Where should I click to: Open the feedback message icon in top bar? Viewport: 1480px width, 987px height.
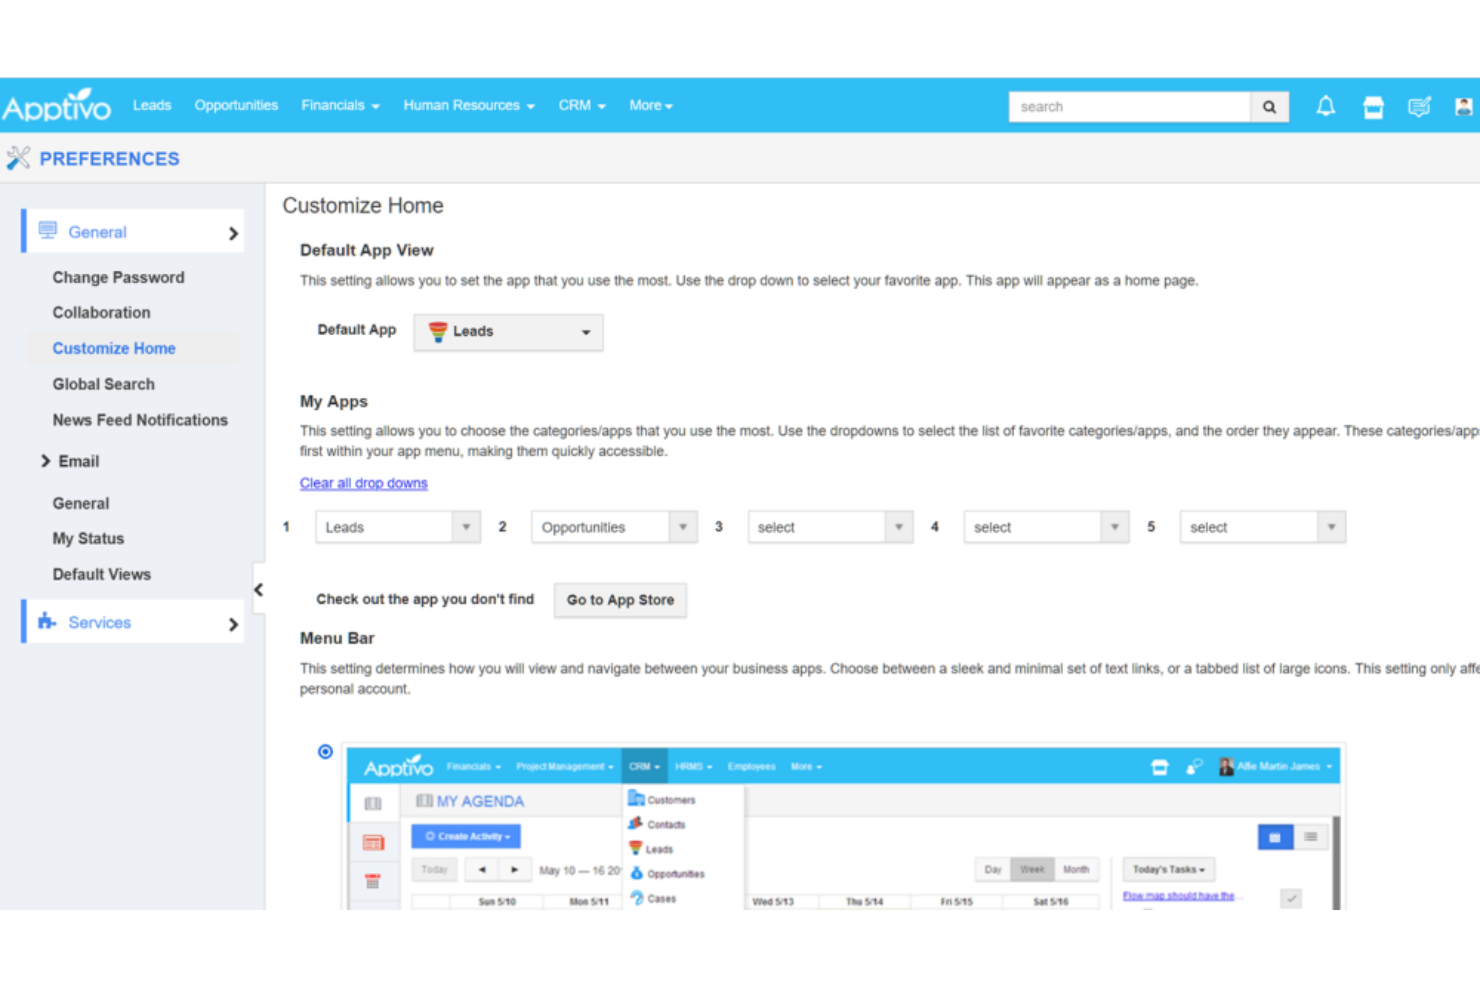click(1420, 106)
